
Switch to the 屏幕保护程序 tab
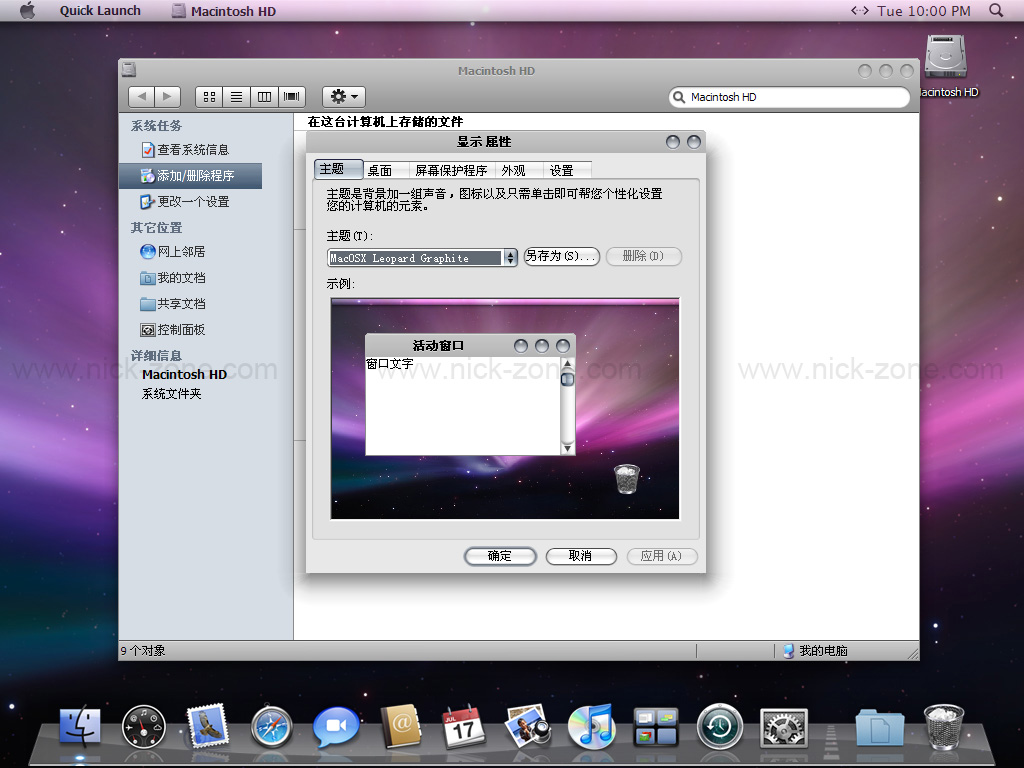451,170
